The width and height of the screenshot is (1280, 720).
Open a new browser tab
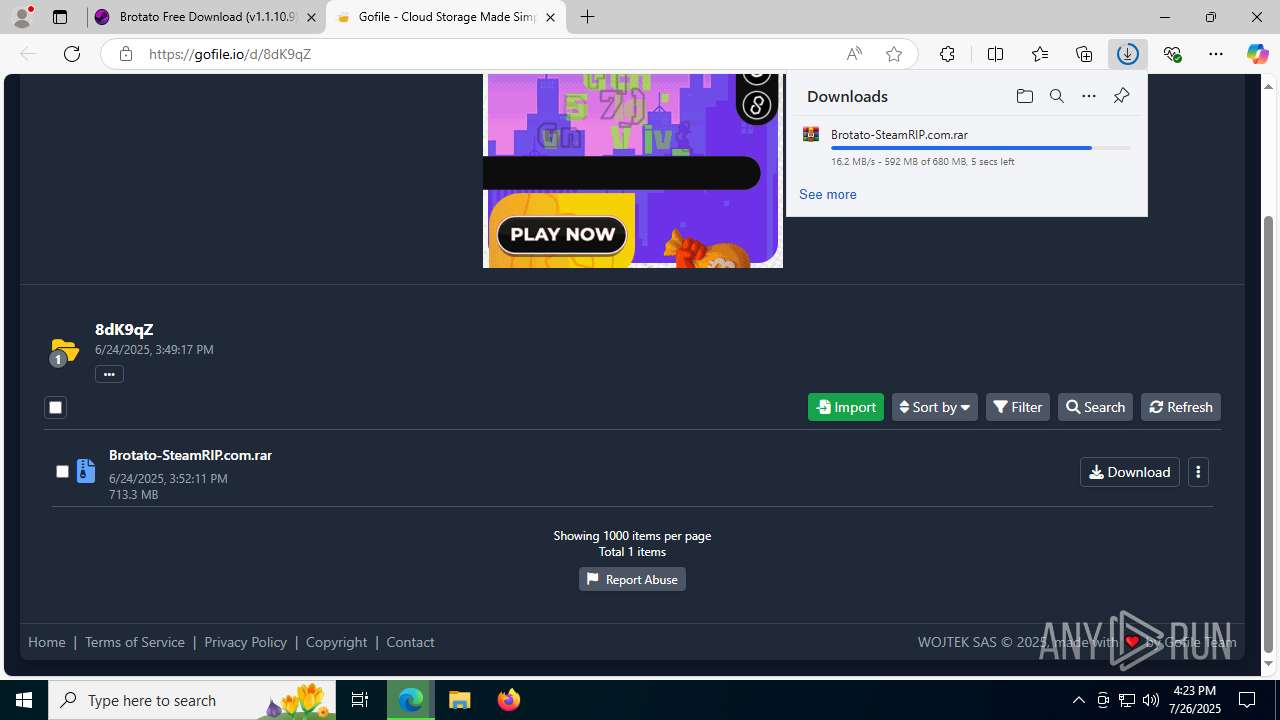click(588, 17)
